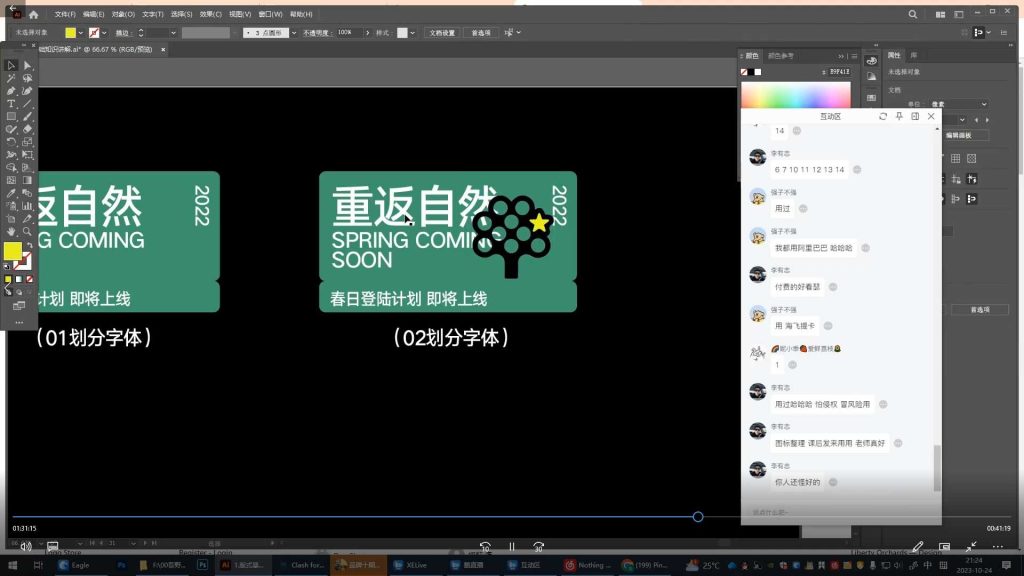The width and height of the screenshot is (1024, 576).
Task: Open the search icon in top bar
Action: coord(912,14)
